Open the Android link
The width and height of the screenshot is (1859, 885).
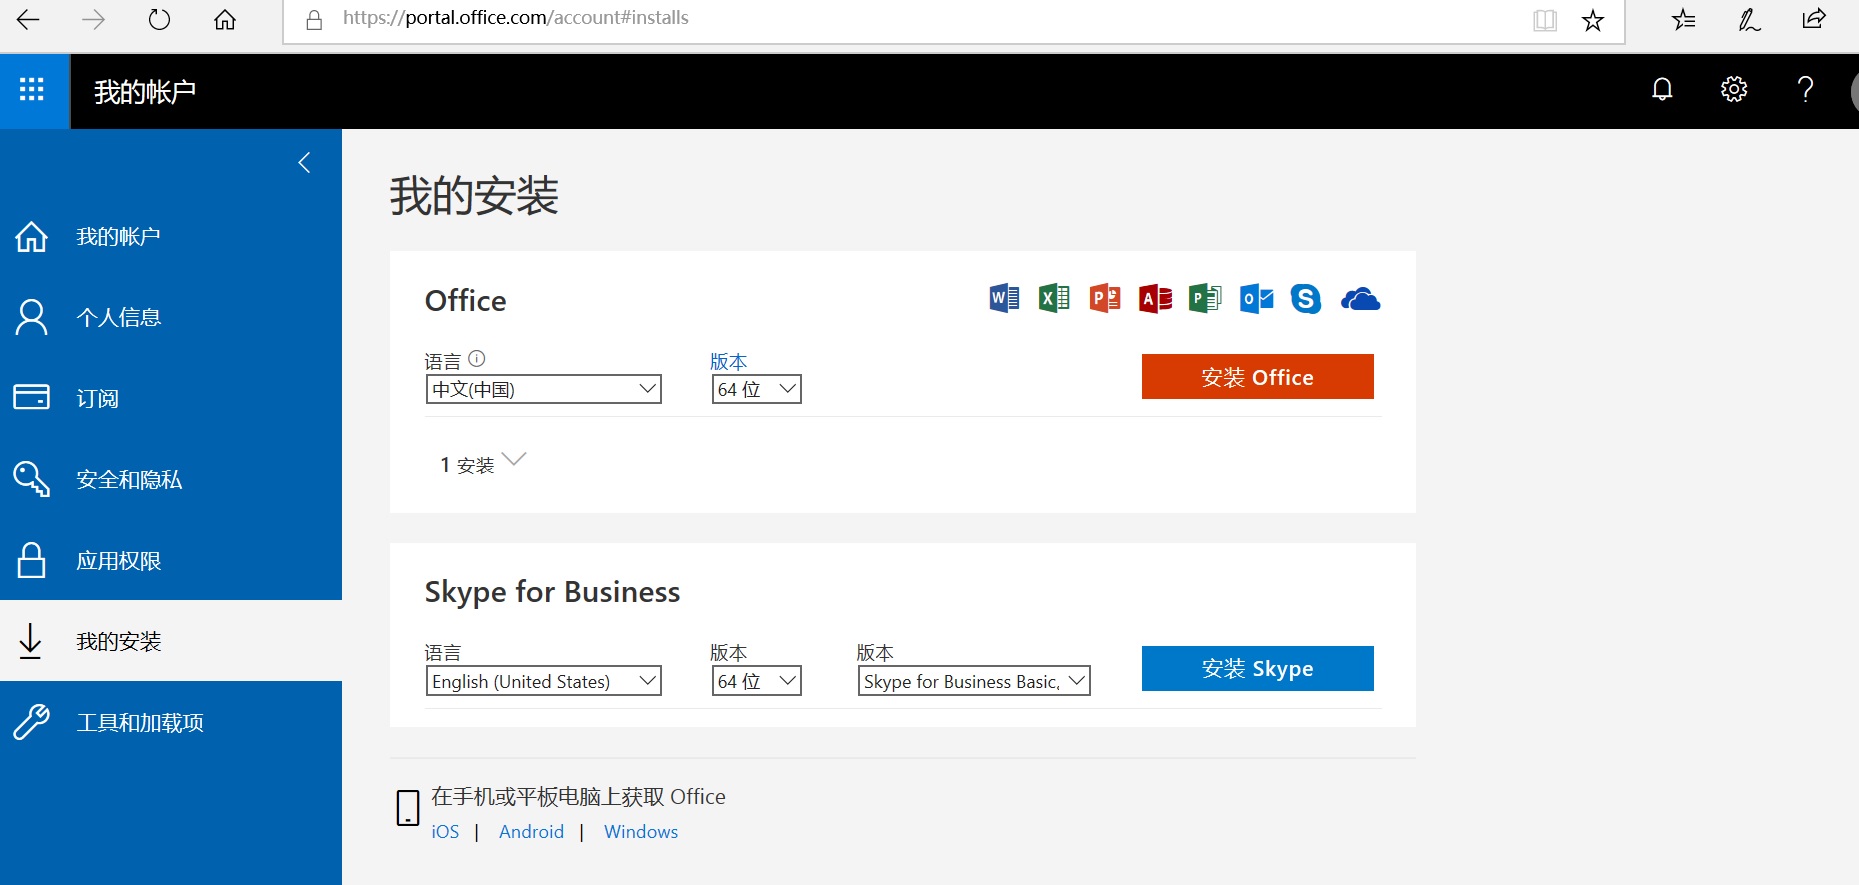point(531,831)
